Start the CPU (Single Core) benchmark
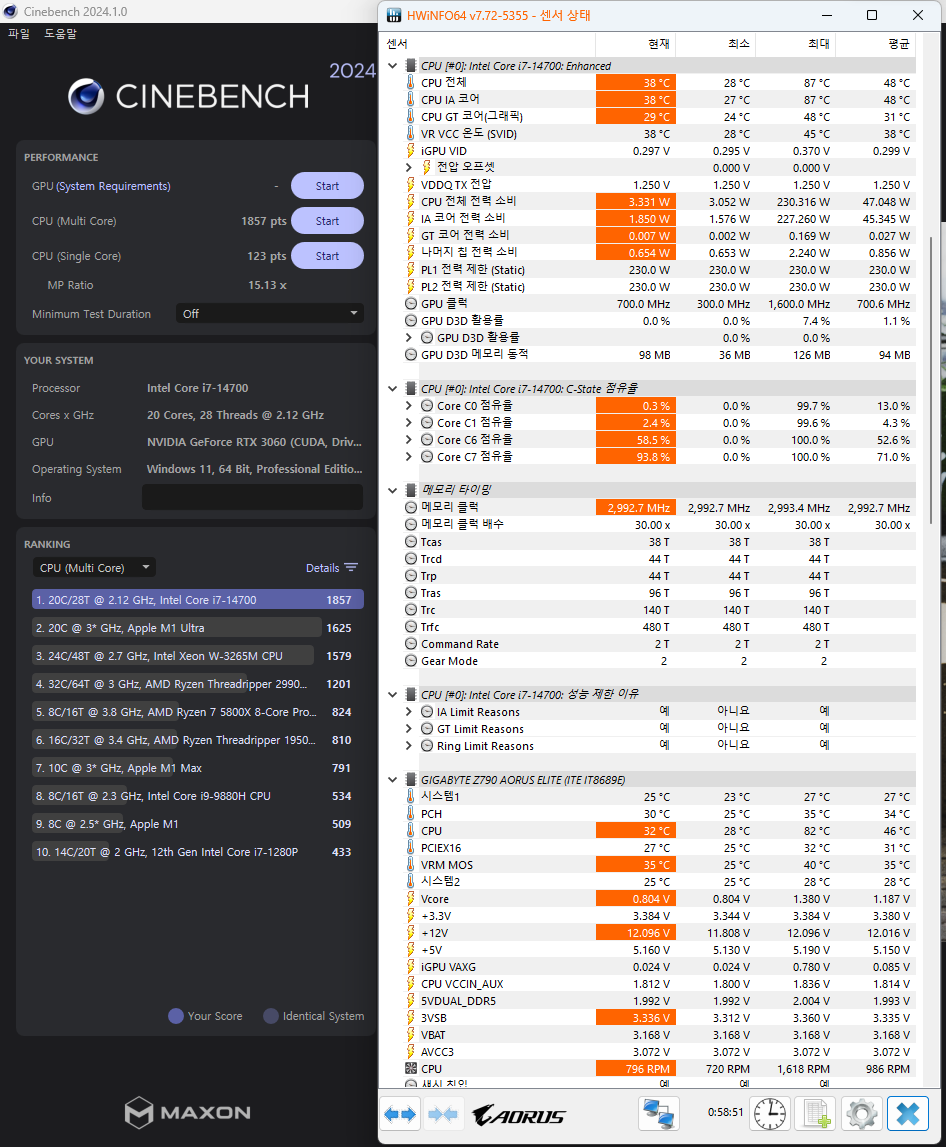Screen dimensions: 946x1147 [x=327, y=256]
